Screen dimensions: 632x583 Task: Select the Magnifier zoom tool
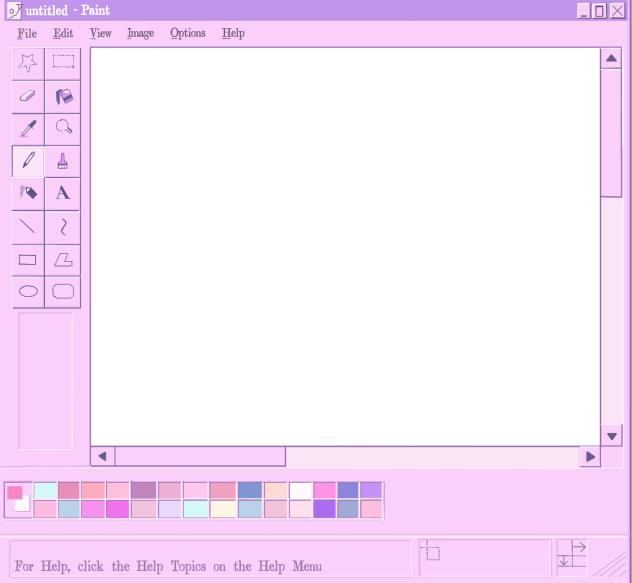[63, 129]
